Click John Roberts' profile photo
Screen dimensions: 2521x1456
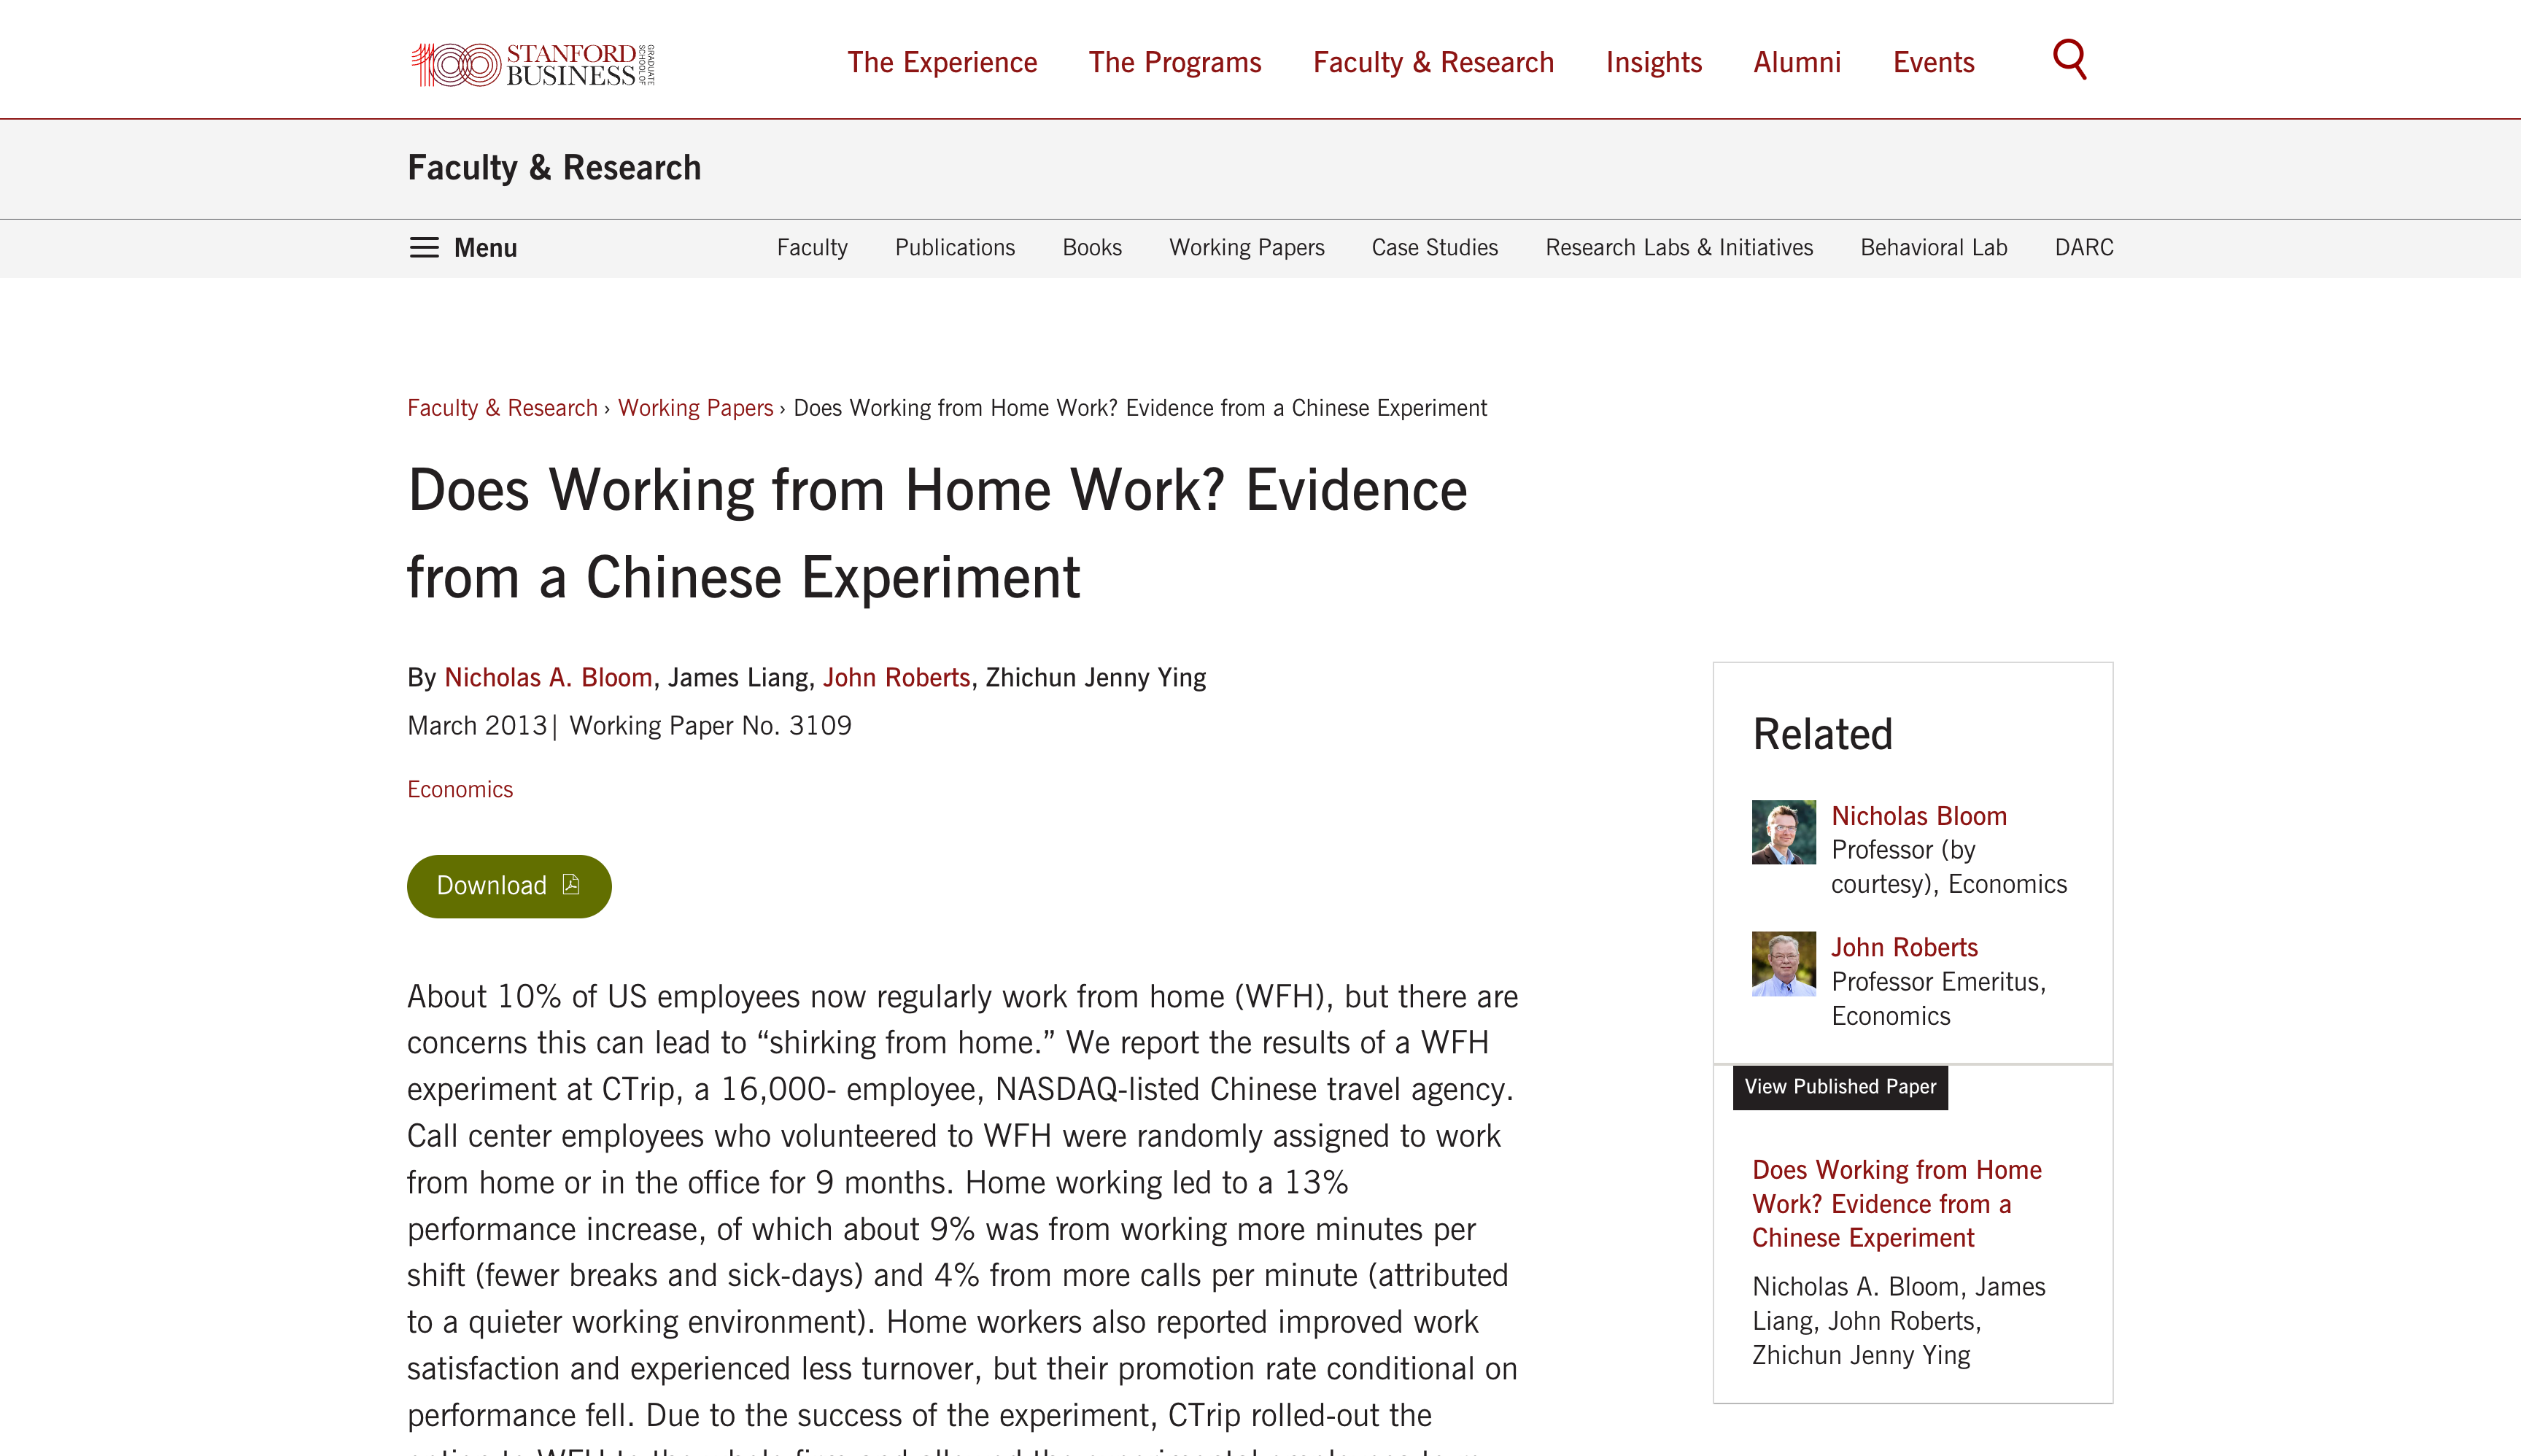click(x=1783, y=964)
